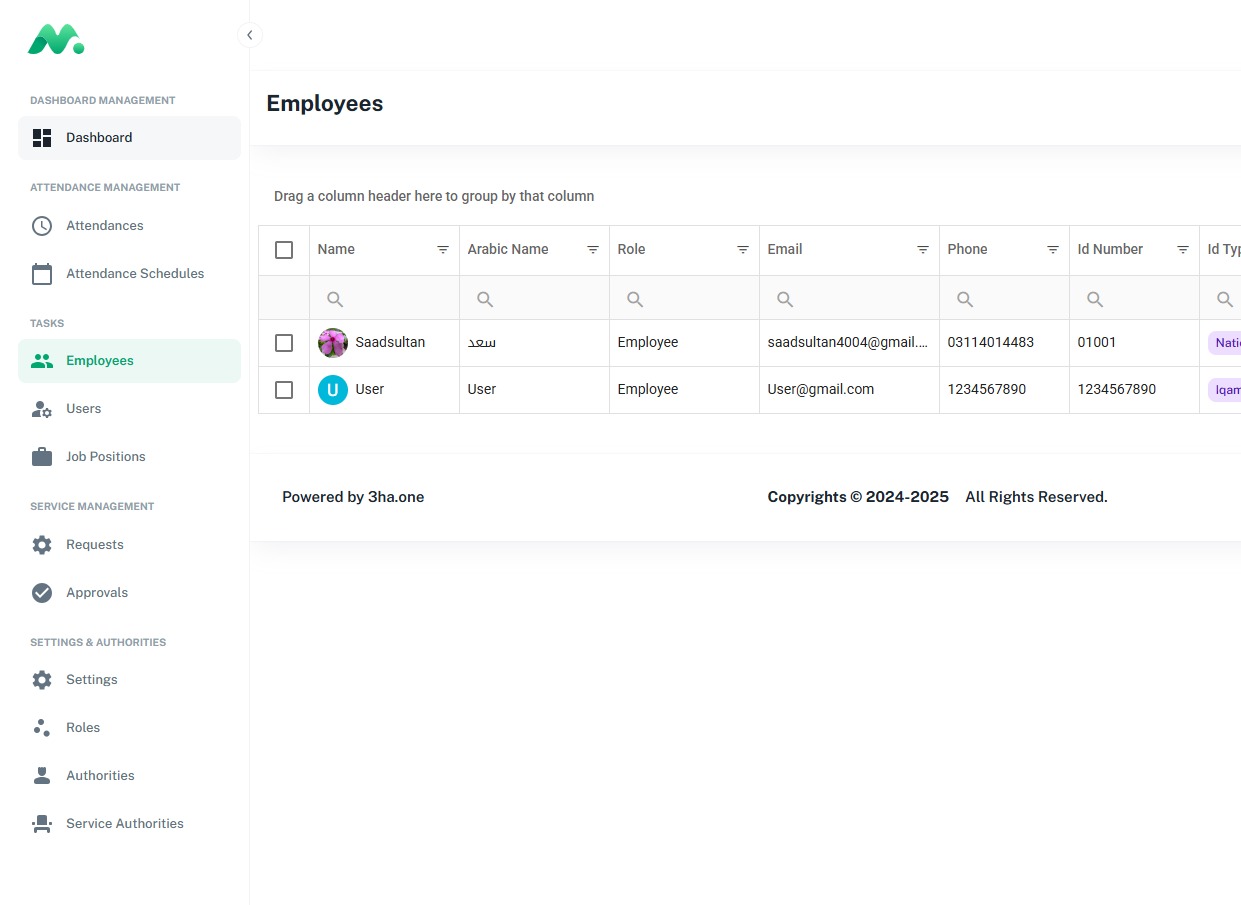This screenshot has width=1241, height=905.
Task: Check the Saadsultan row checkbox
Action: point(284,343)
